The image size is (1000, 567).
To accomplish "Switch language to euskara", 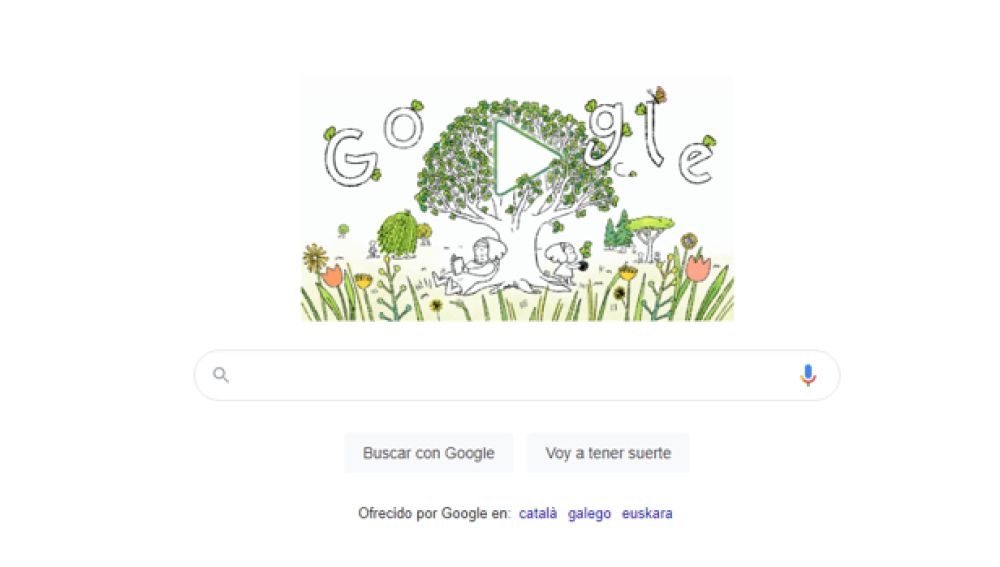I will (x=647, y=513).
